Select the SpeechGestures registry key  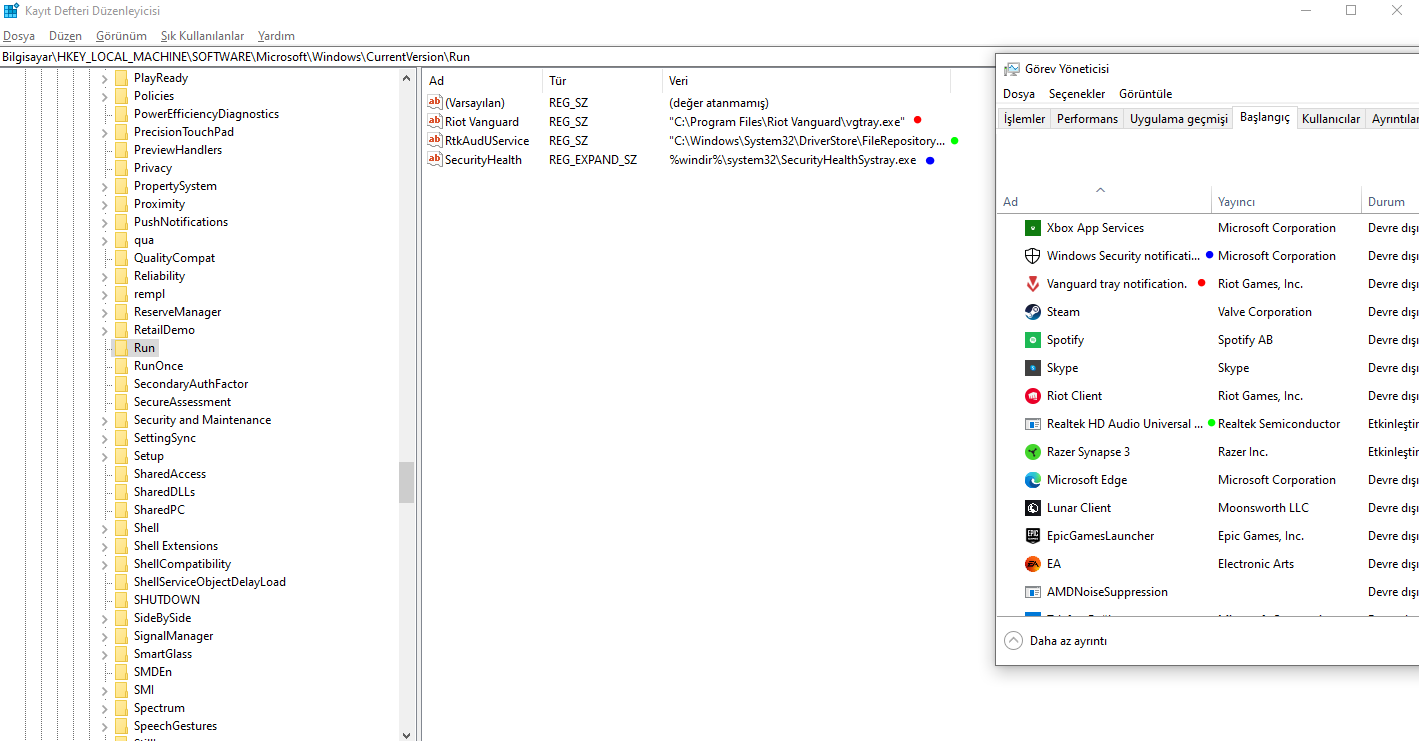(x=175, y=726)
